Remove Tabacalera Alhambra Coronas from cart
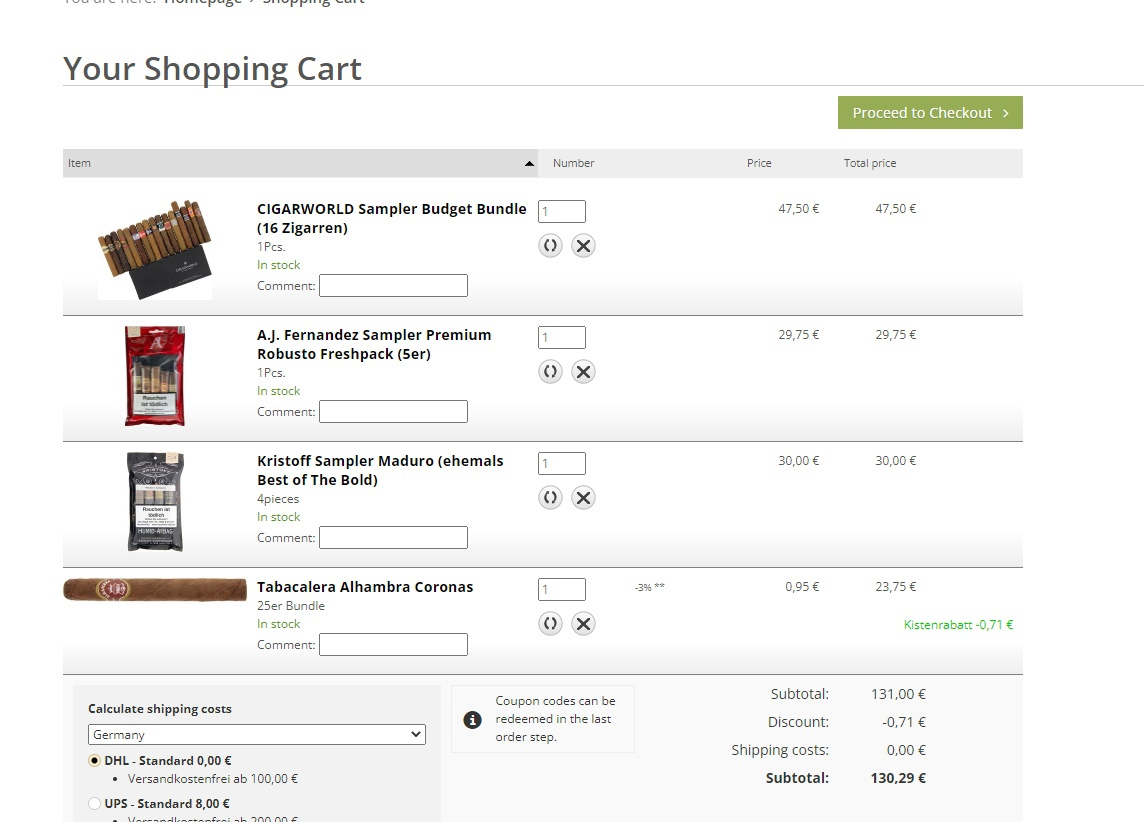The width and height of the screenshot is (1144, 822). click(x=583, y=624)
